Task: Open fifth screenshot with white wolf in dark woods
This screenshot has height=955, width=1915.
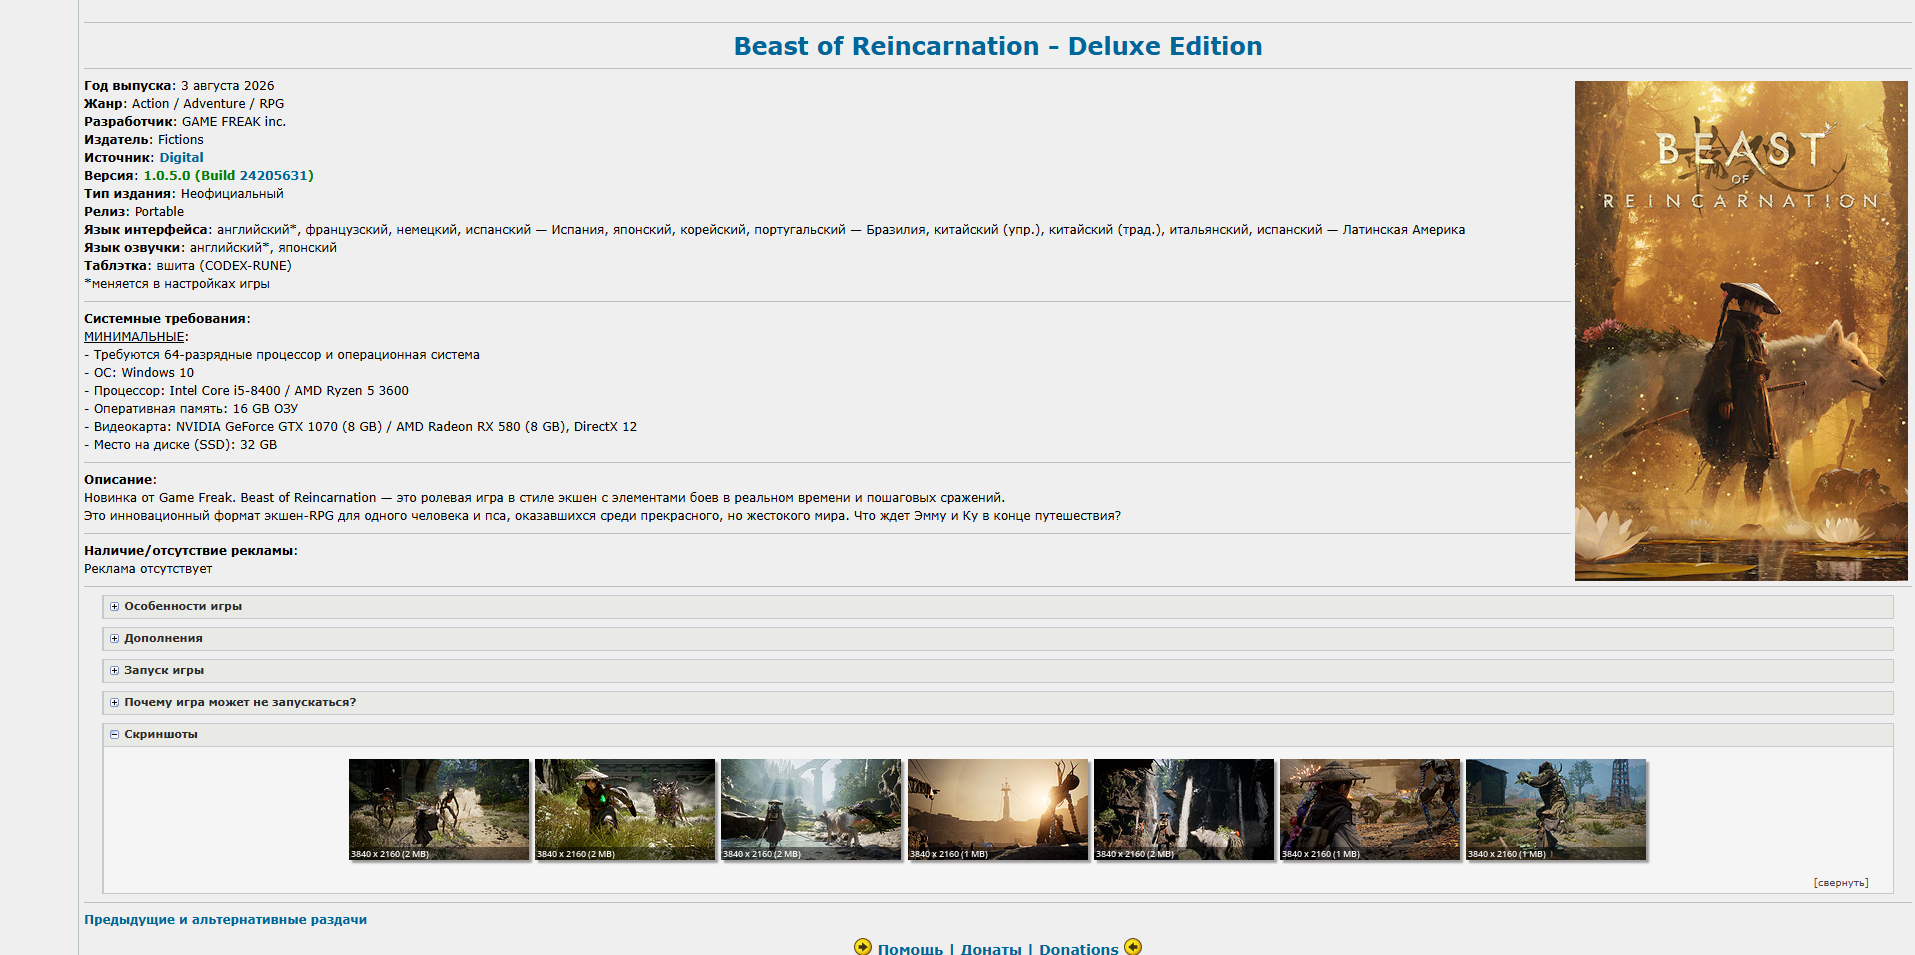Action: (x=1184, y=809)
